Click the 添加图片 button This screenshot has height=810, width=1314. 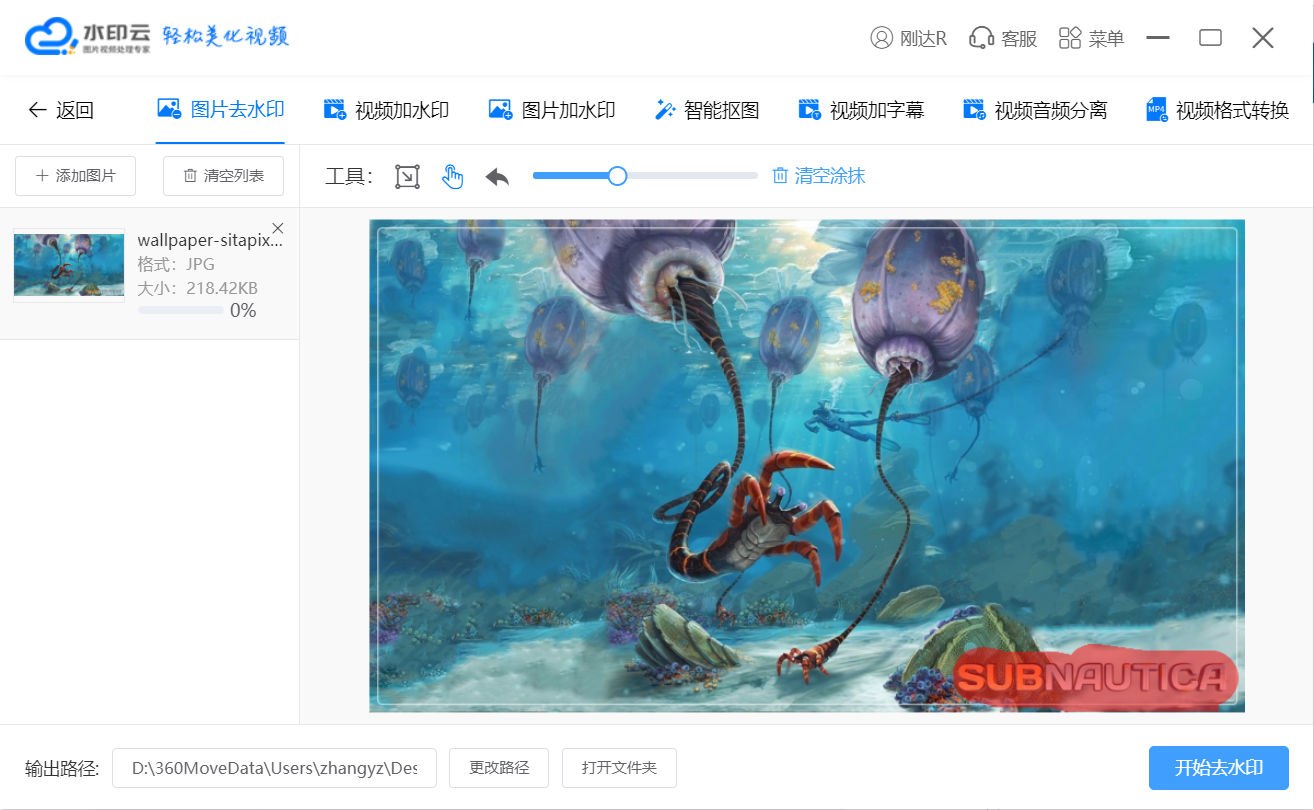(76, 176)
